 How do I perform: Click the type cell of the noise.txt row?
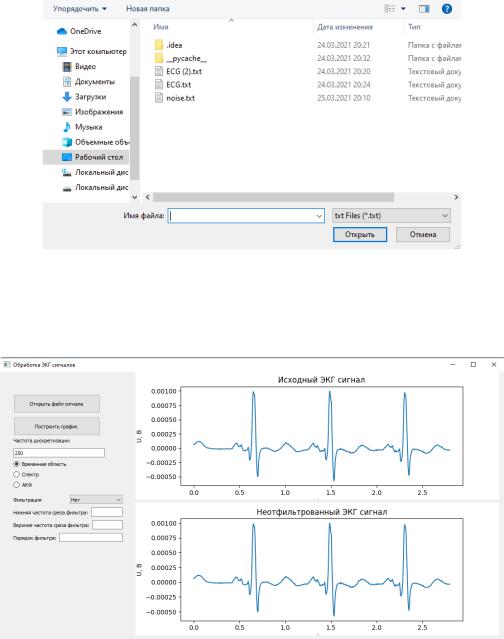[x=434, y=98]
